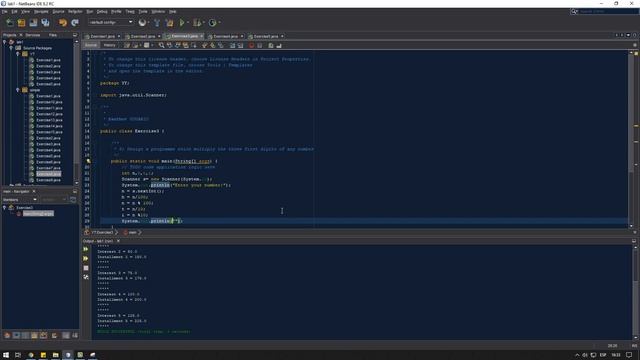Open Exercise15.java in the project tree

tap(49, 132)
